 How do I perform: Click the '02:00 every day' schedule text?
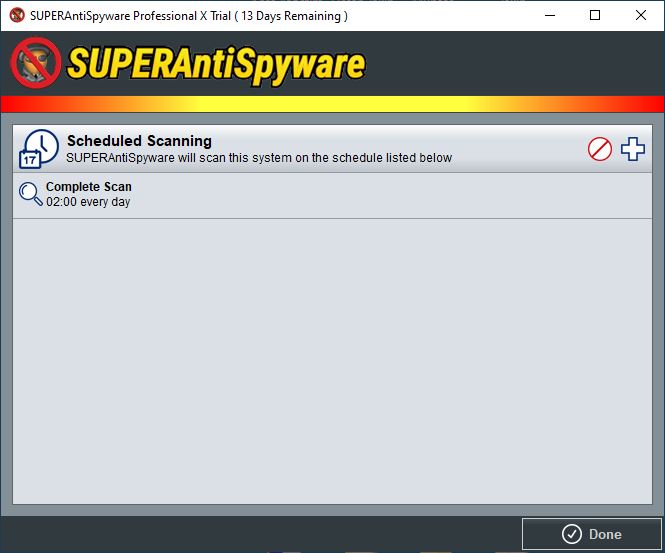pyautogui.click(x=88, y=202)
